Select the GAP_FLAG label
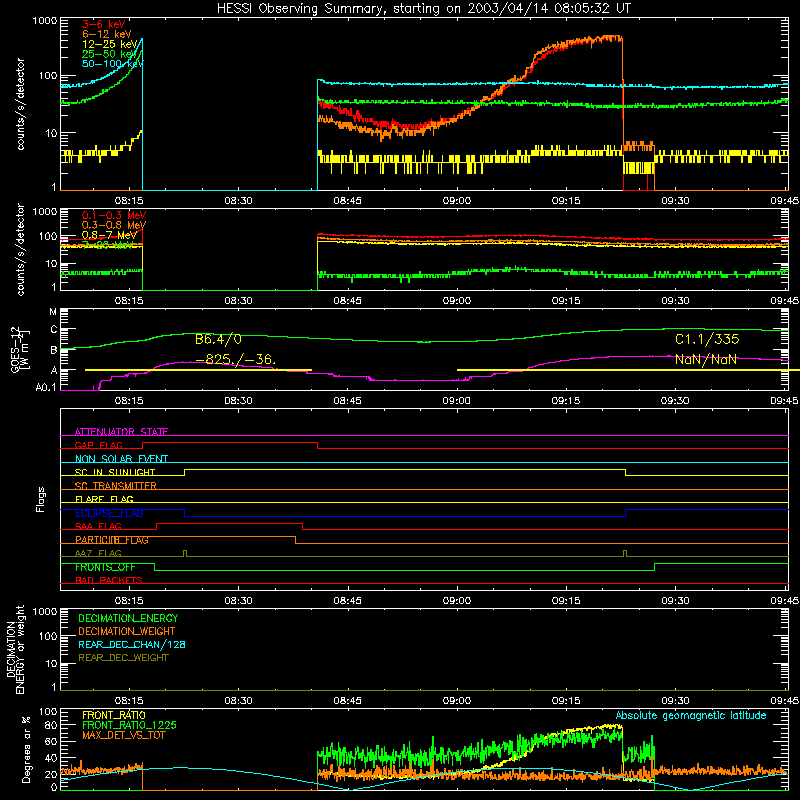800x800 pixels. point(98,445)
